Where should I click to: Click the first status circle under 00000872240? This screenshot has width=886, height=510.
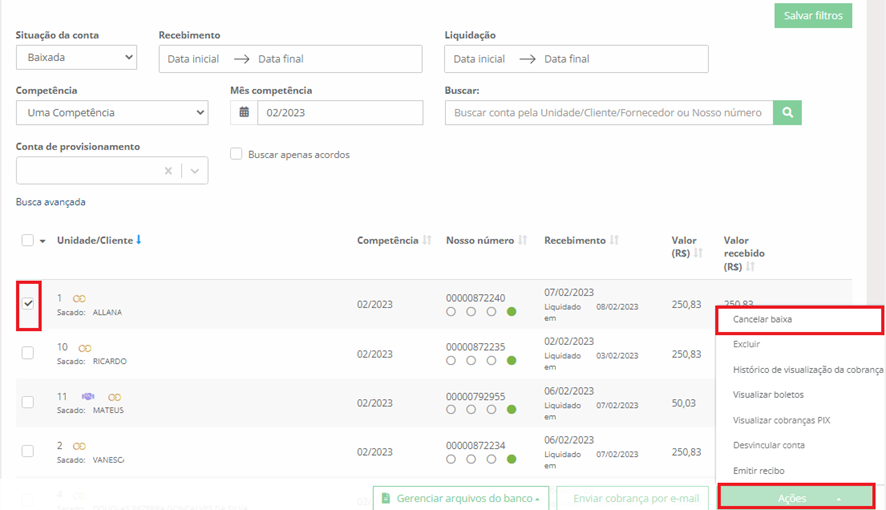click(x=450, y=312)
